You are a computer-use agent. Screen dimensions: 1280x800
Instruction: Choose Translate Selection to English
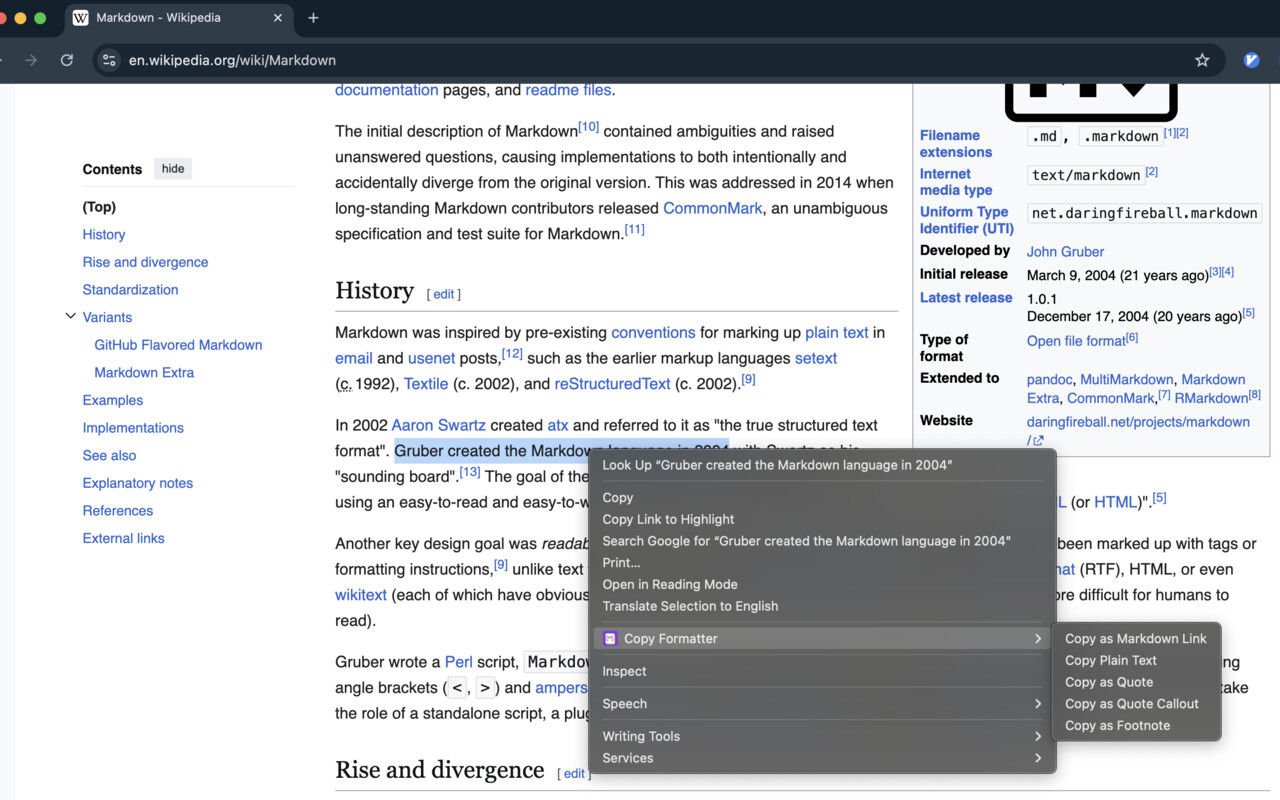(x=822, y=606)
